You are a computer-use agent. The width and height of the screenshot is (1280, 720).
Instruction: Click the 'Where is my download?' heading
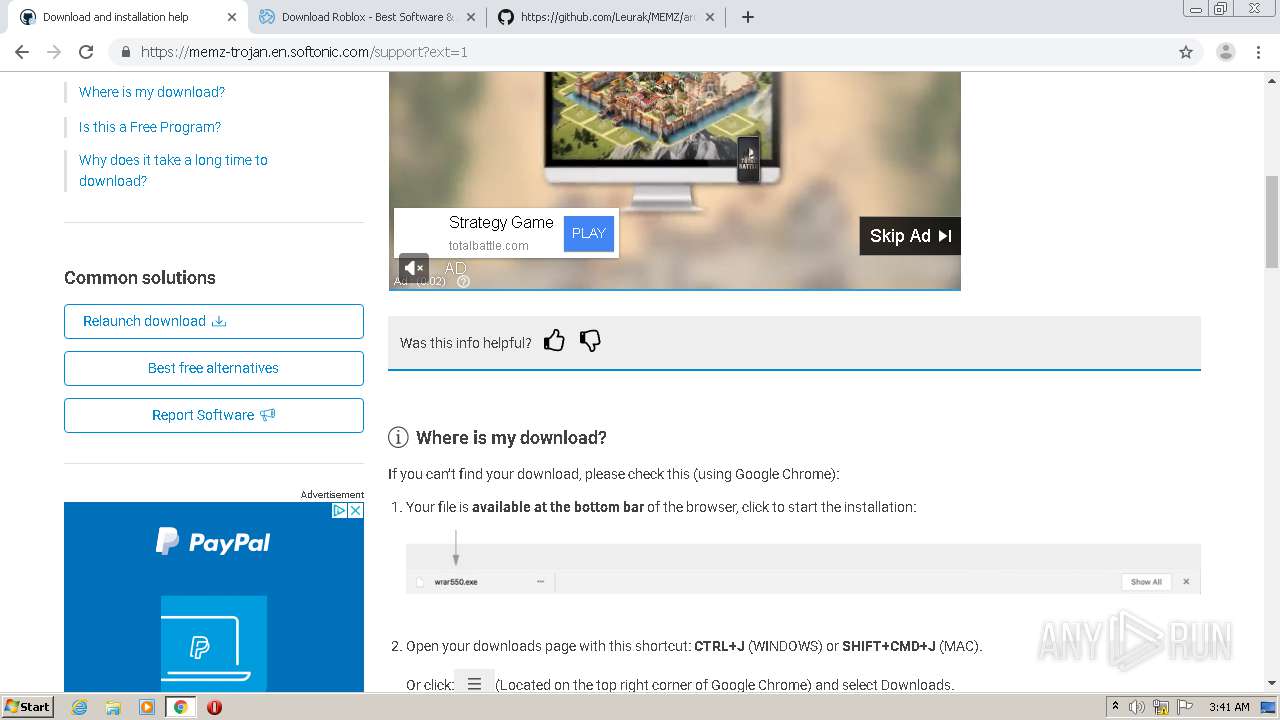coord(511,437)
